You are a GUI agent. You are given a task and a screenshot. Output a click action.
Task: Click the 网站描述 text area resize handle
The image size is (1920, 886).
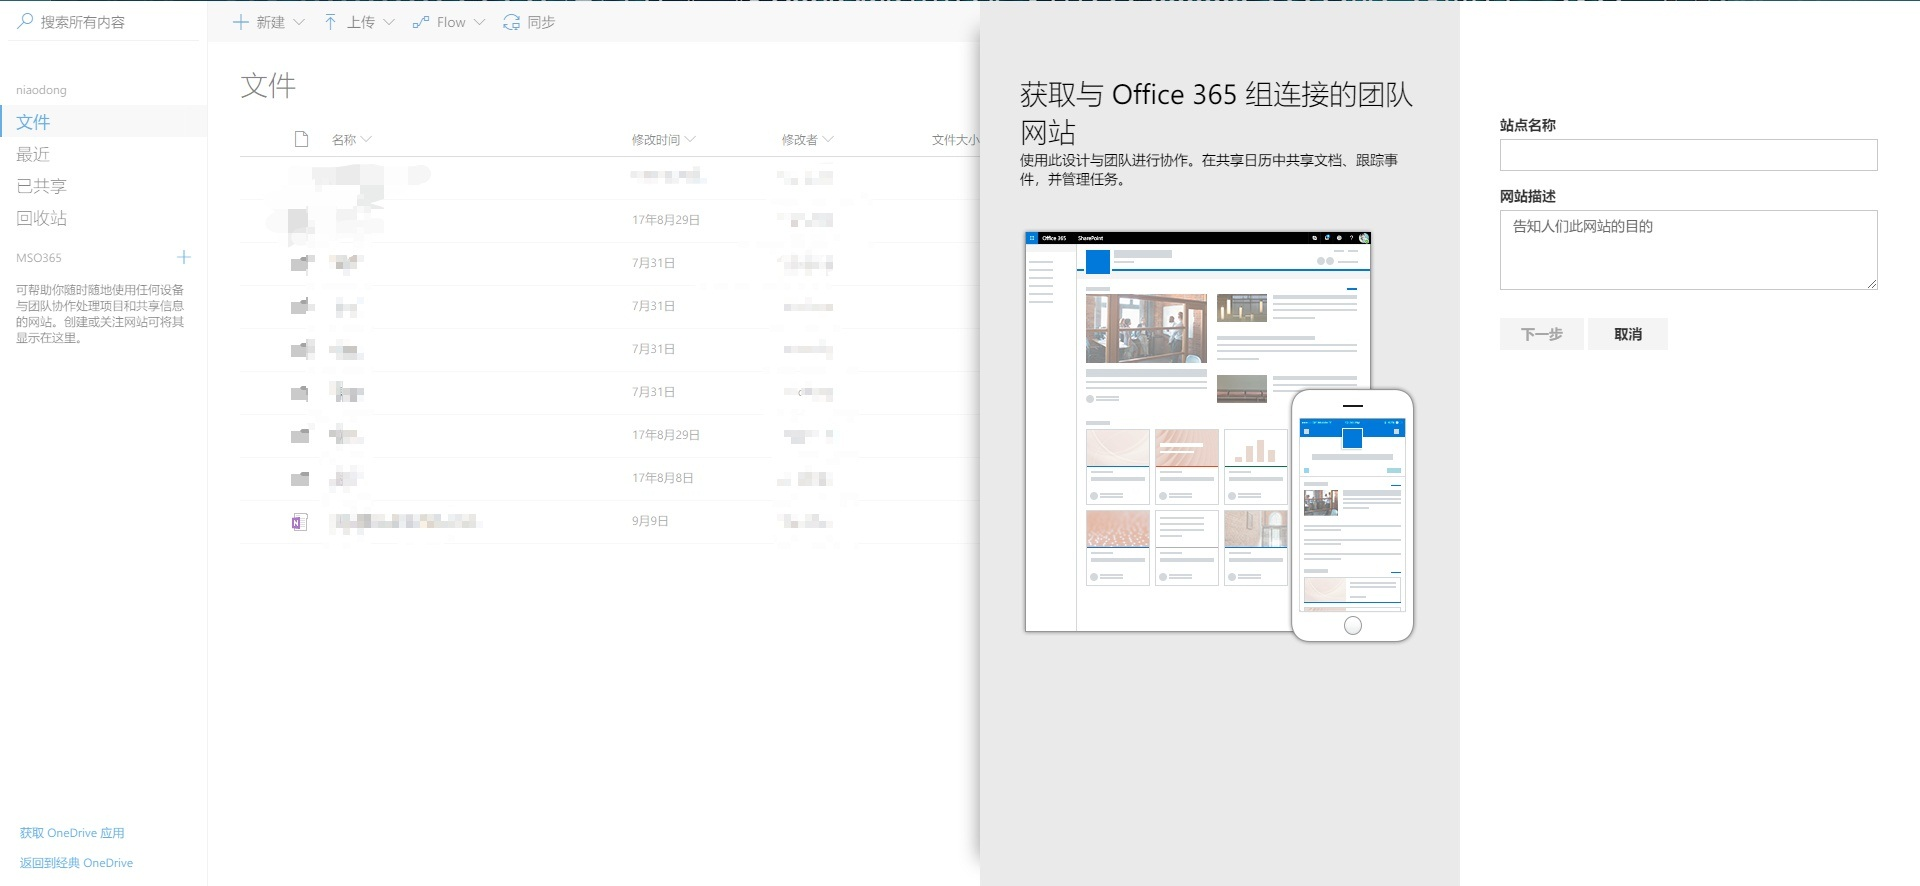pyautogui.click(x=1871, y=284)
